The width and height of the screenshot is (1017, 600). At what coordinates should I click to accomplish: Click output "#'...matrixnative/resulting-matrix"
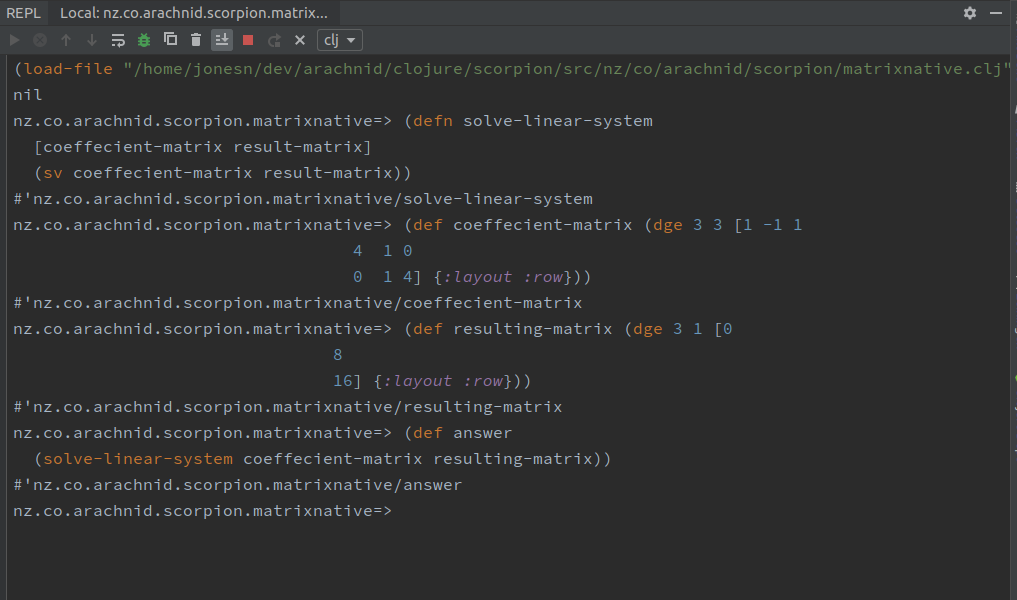(287, 407)
